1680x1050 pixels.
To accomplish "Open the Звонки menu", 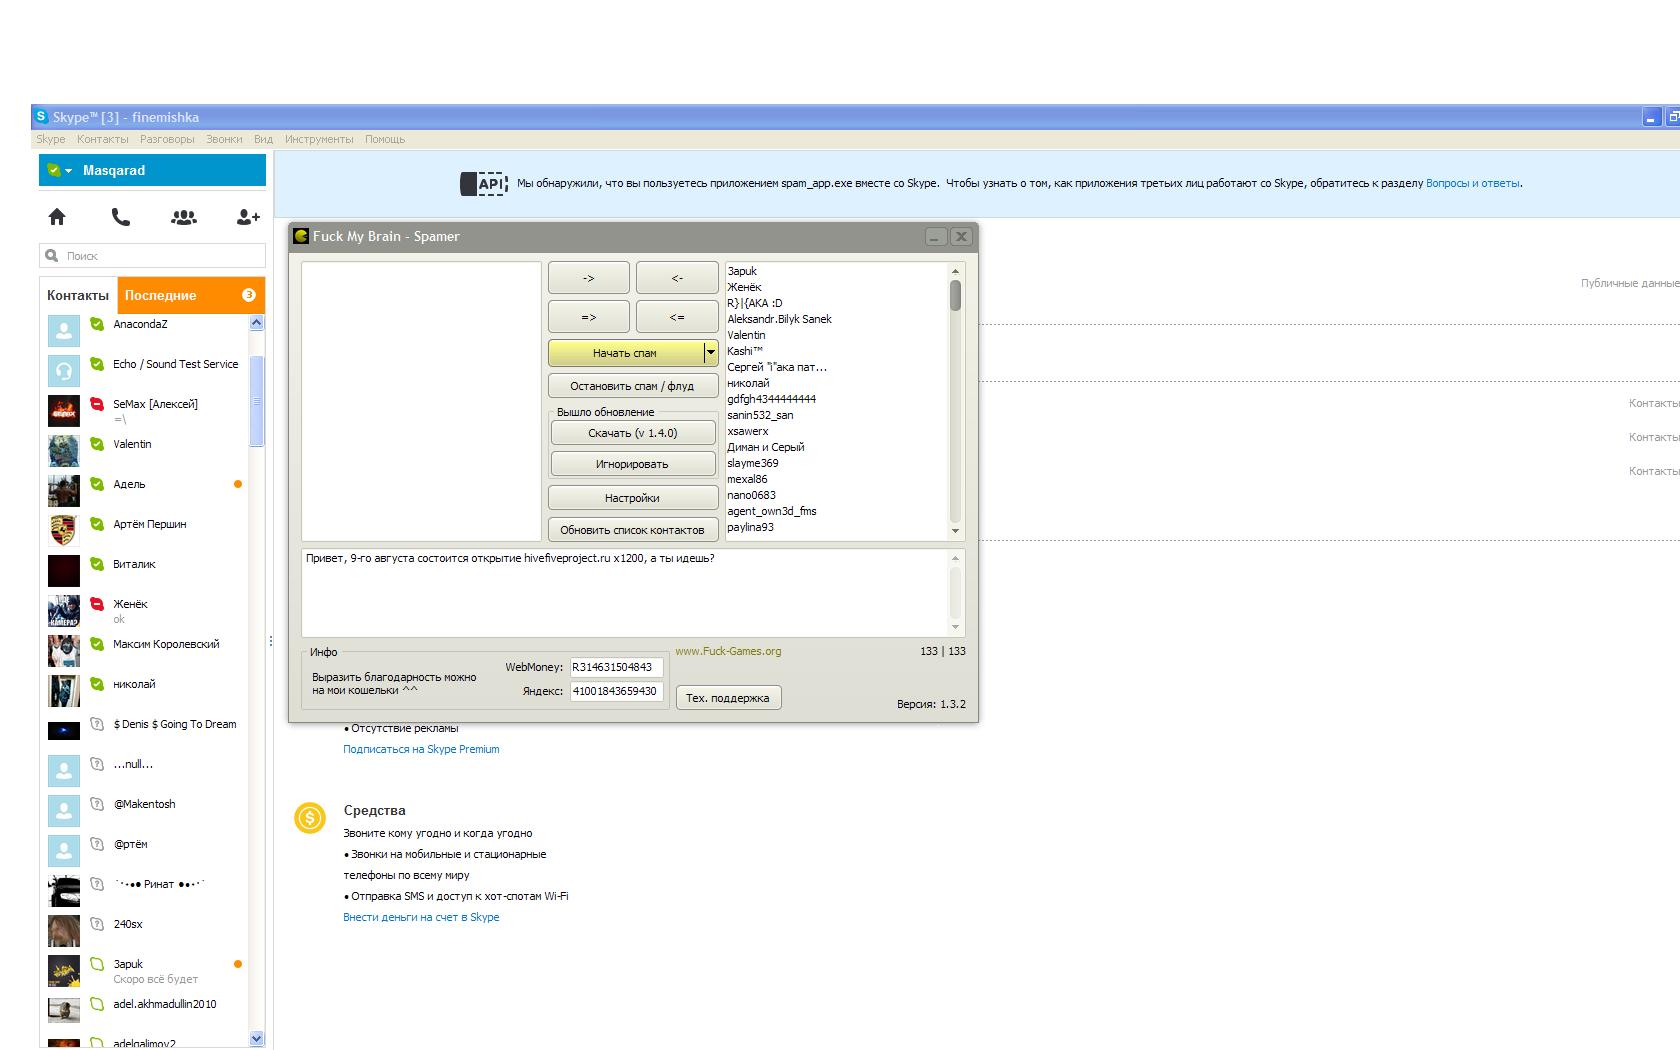I will coord(224,139).
